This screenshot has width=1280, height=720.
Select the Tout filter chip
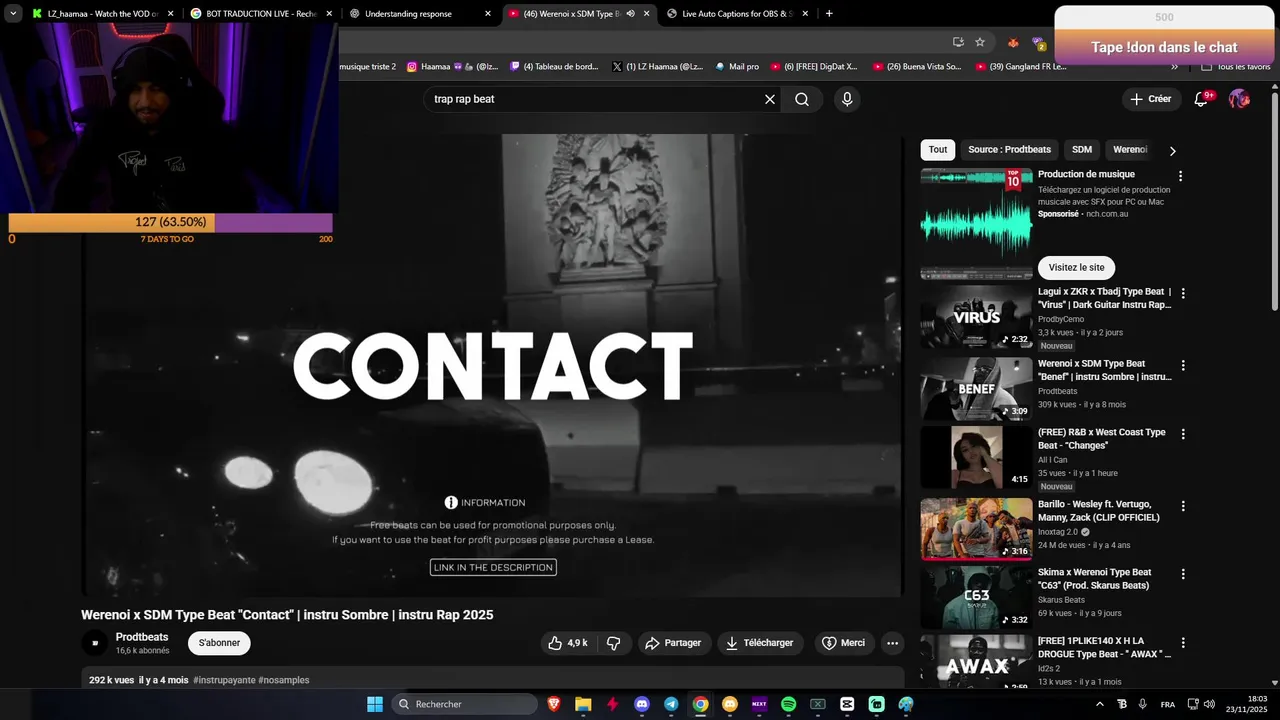938,150
